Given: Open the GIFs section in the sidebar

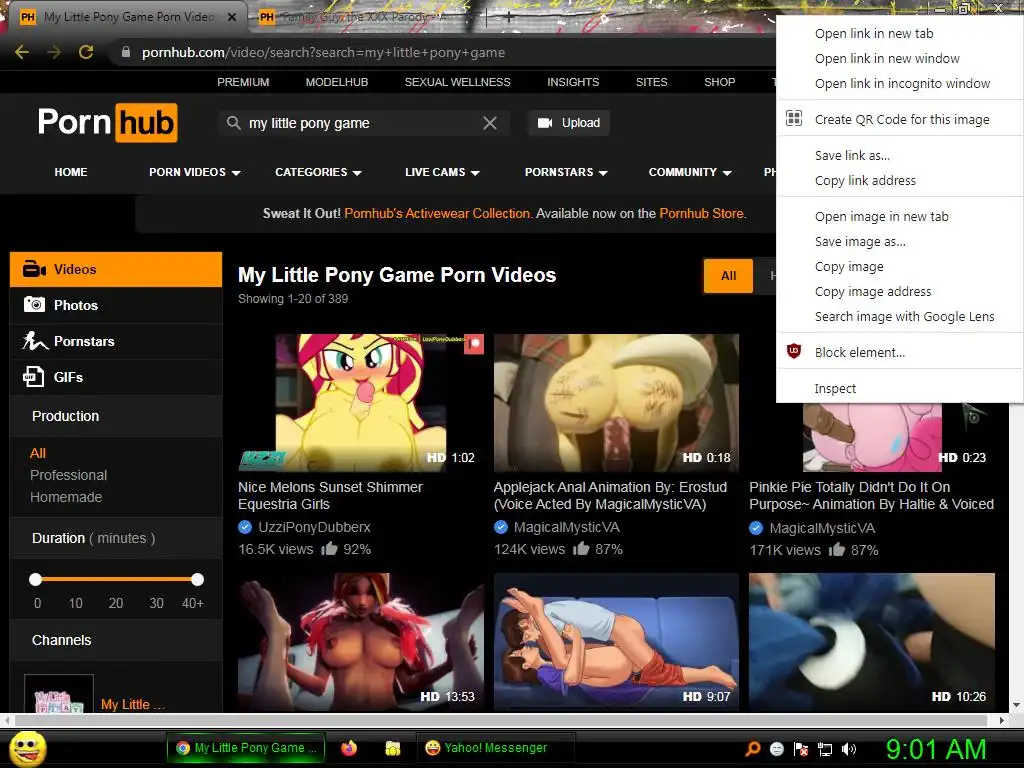Looking at the screenshot, I should (x=116, y=377).
